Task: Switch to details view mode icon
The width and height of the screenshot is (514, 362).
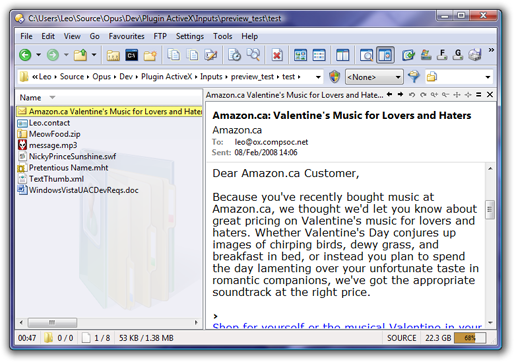Action: click(x=319, y=55)
